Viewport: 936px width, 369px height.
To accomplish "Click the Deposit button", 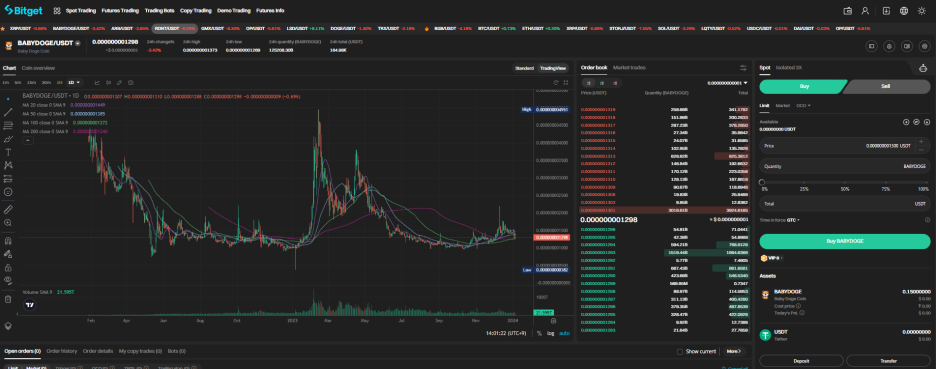I will (801, 361).
